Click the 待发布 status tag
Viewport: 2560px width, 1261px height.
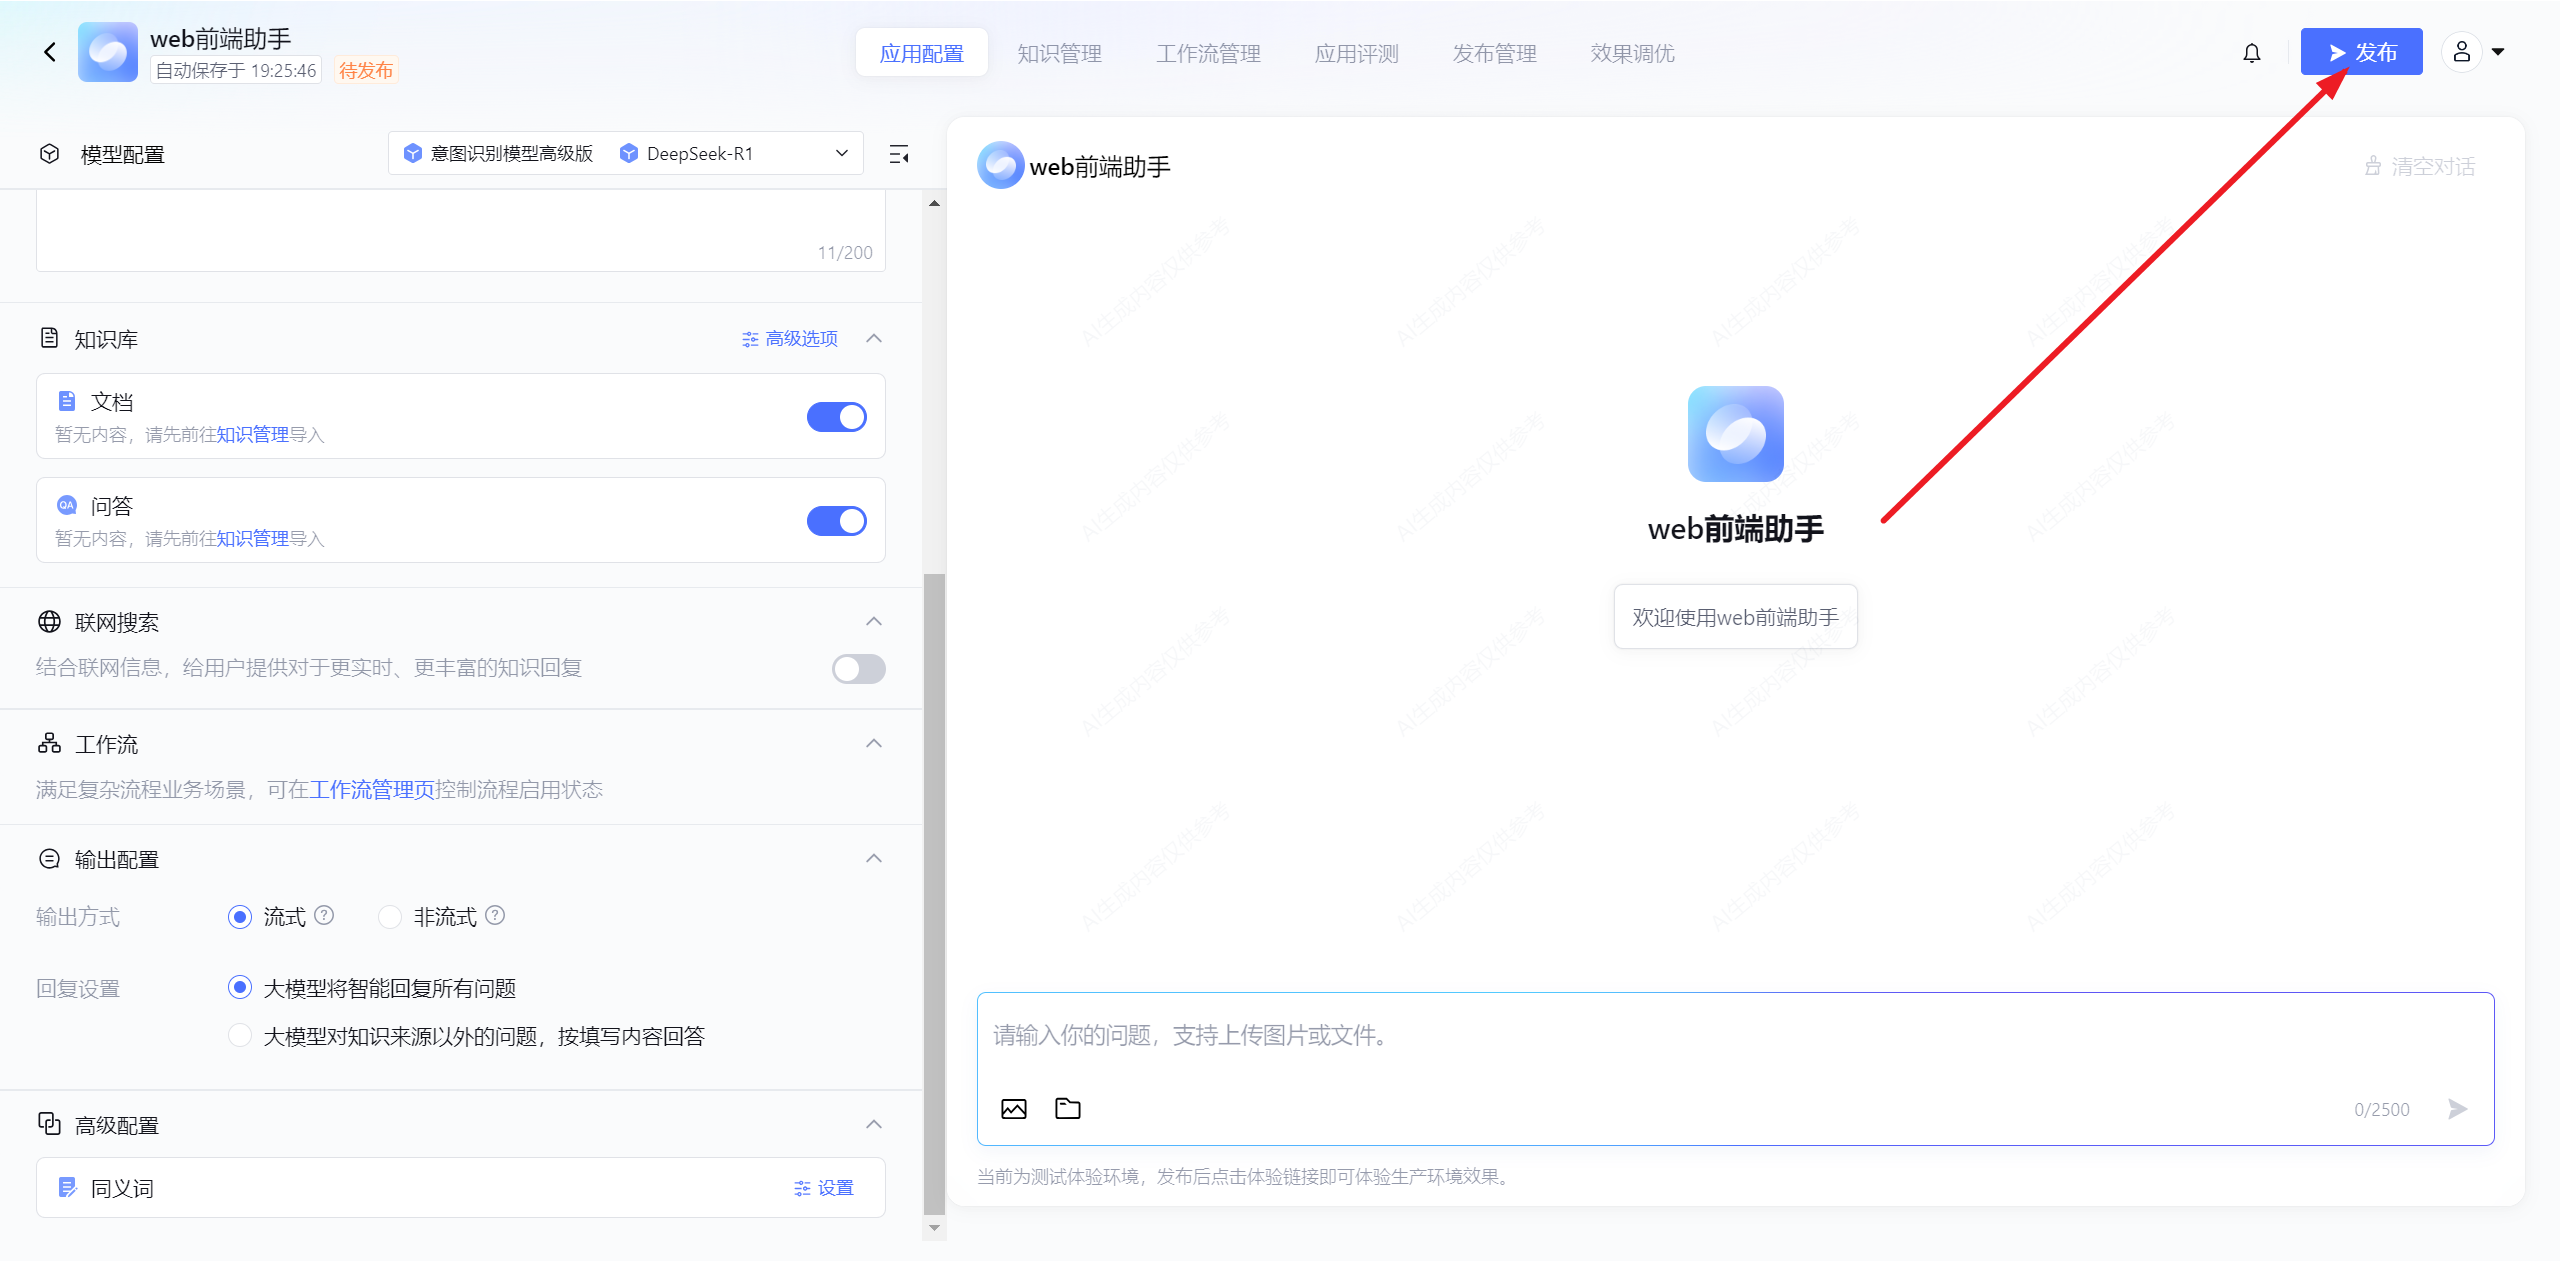pyautogui.click(x=366, y=70)
